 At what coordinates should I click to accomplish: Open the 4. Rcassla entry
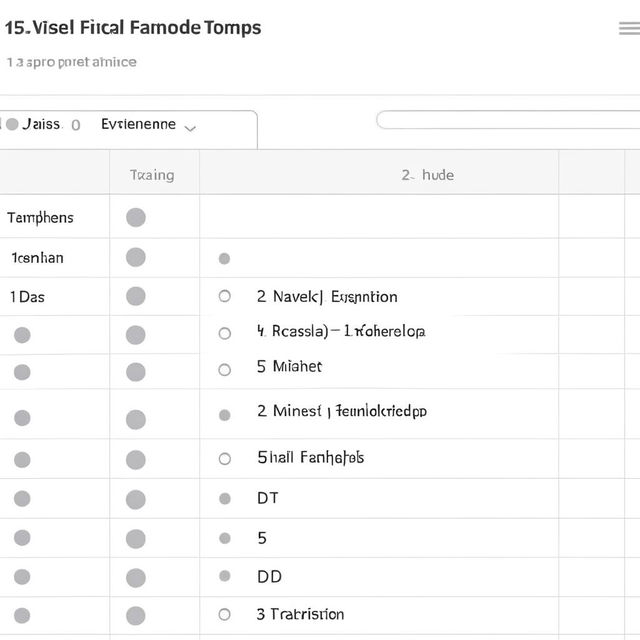pos(341,331)
